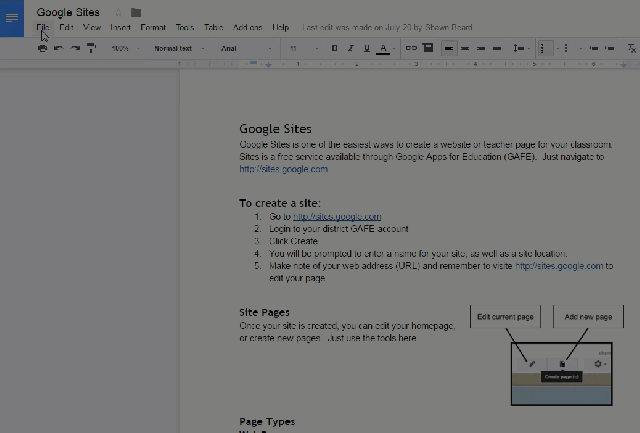Click the Undo arrow
Viewport: 640px width, 433px height.
click(58, 48)
